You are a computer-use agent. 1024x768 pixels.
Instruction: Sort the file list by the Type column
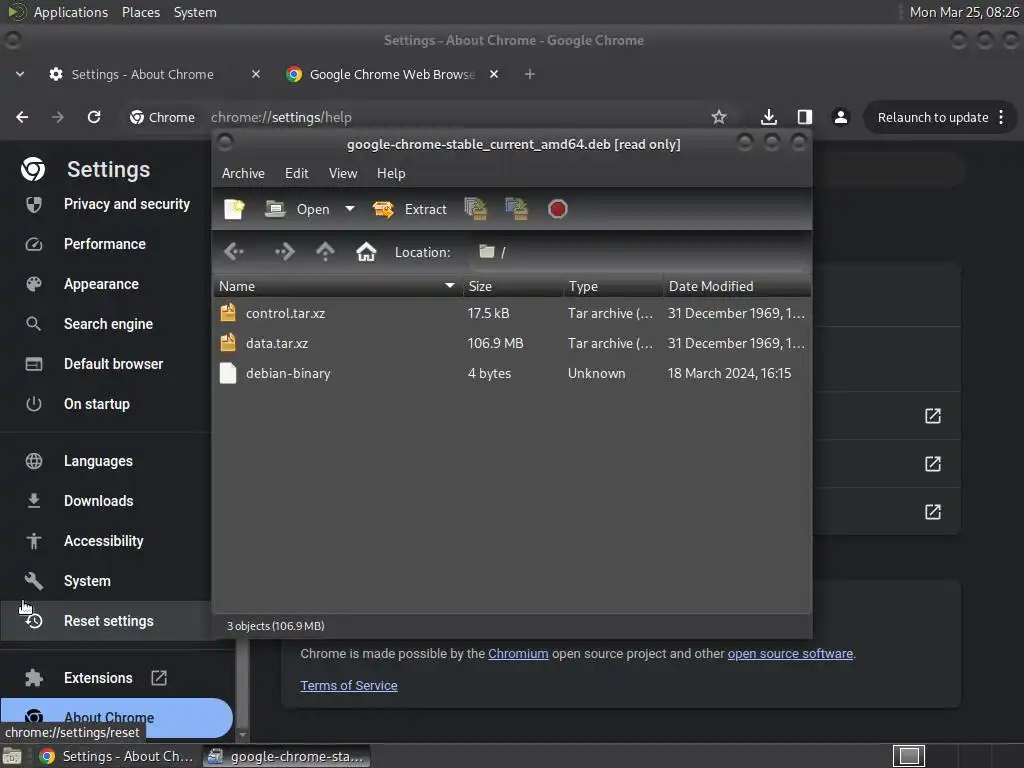click(x=613, y=286)
